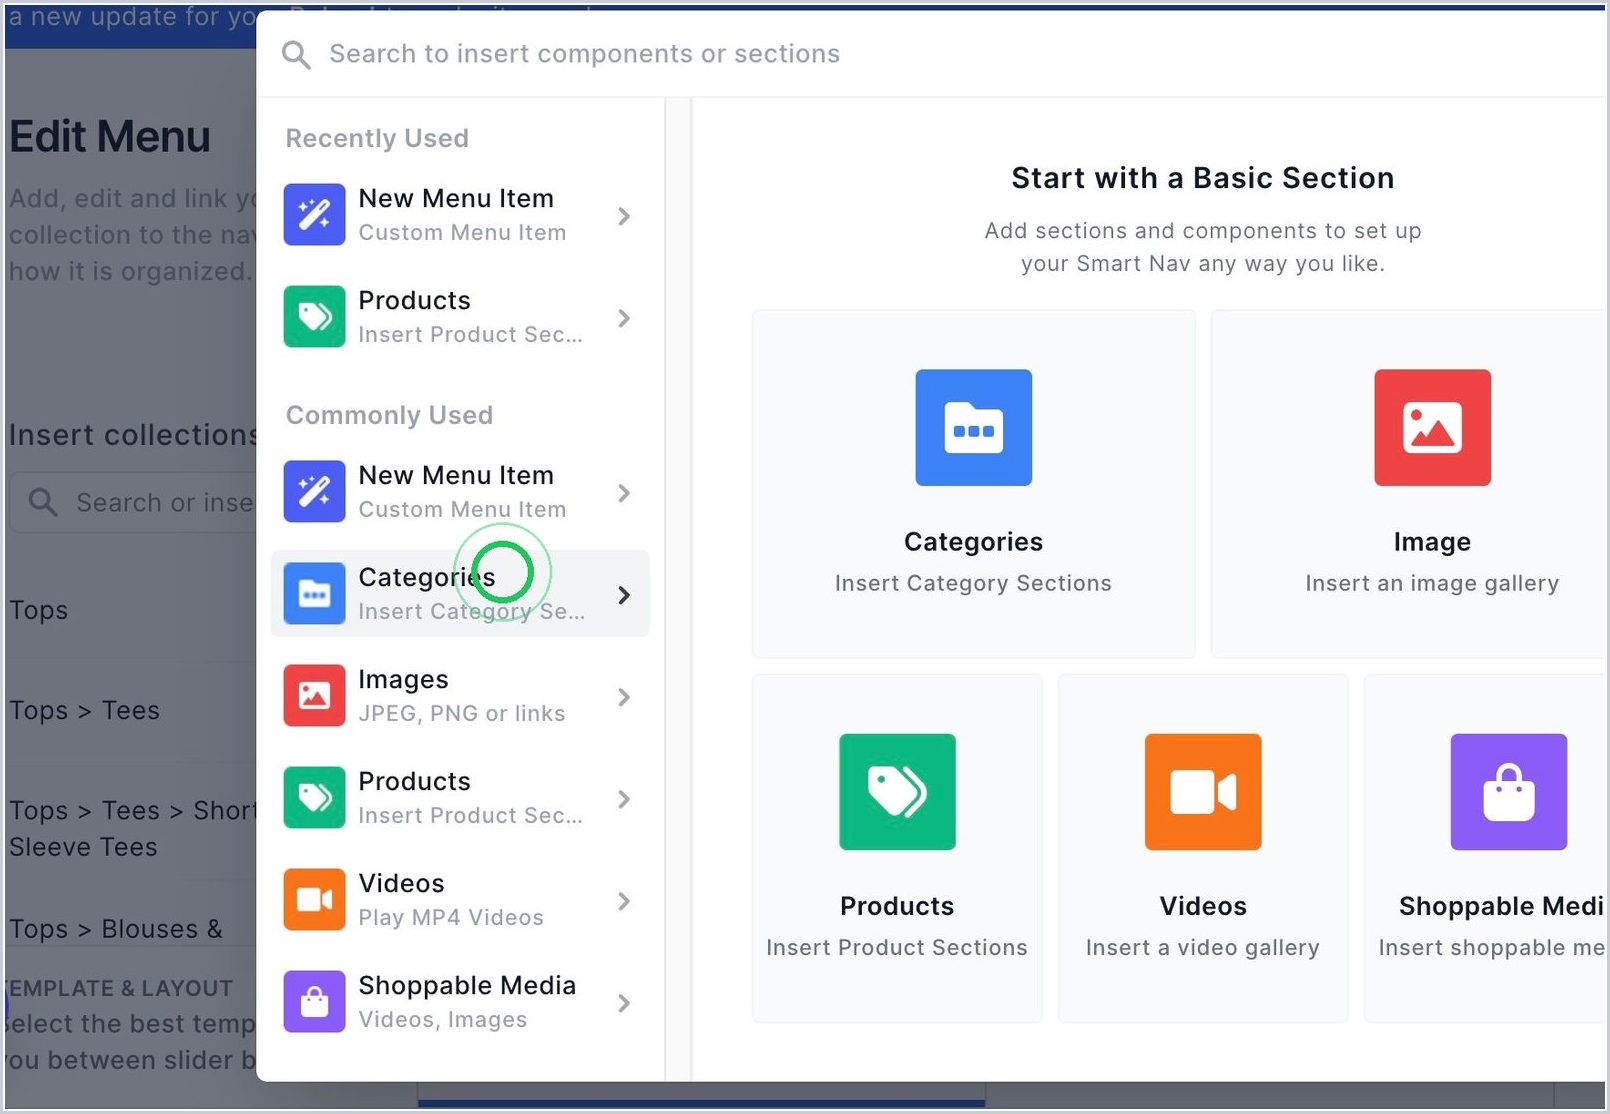
Task: Click the 'Images' title in the list
Action: point(403,679)
